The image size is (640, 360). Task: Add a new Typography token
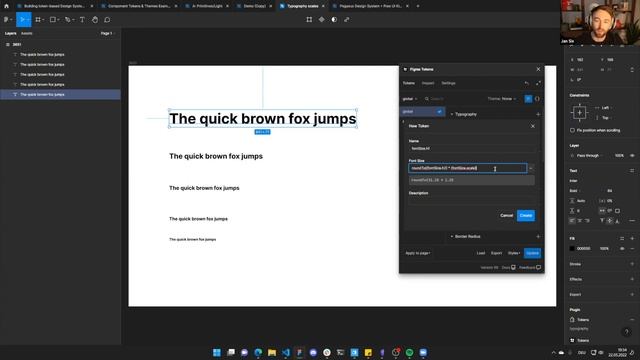pos(538,114)
